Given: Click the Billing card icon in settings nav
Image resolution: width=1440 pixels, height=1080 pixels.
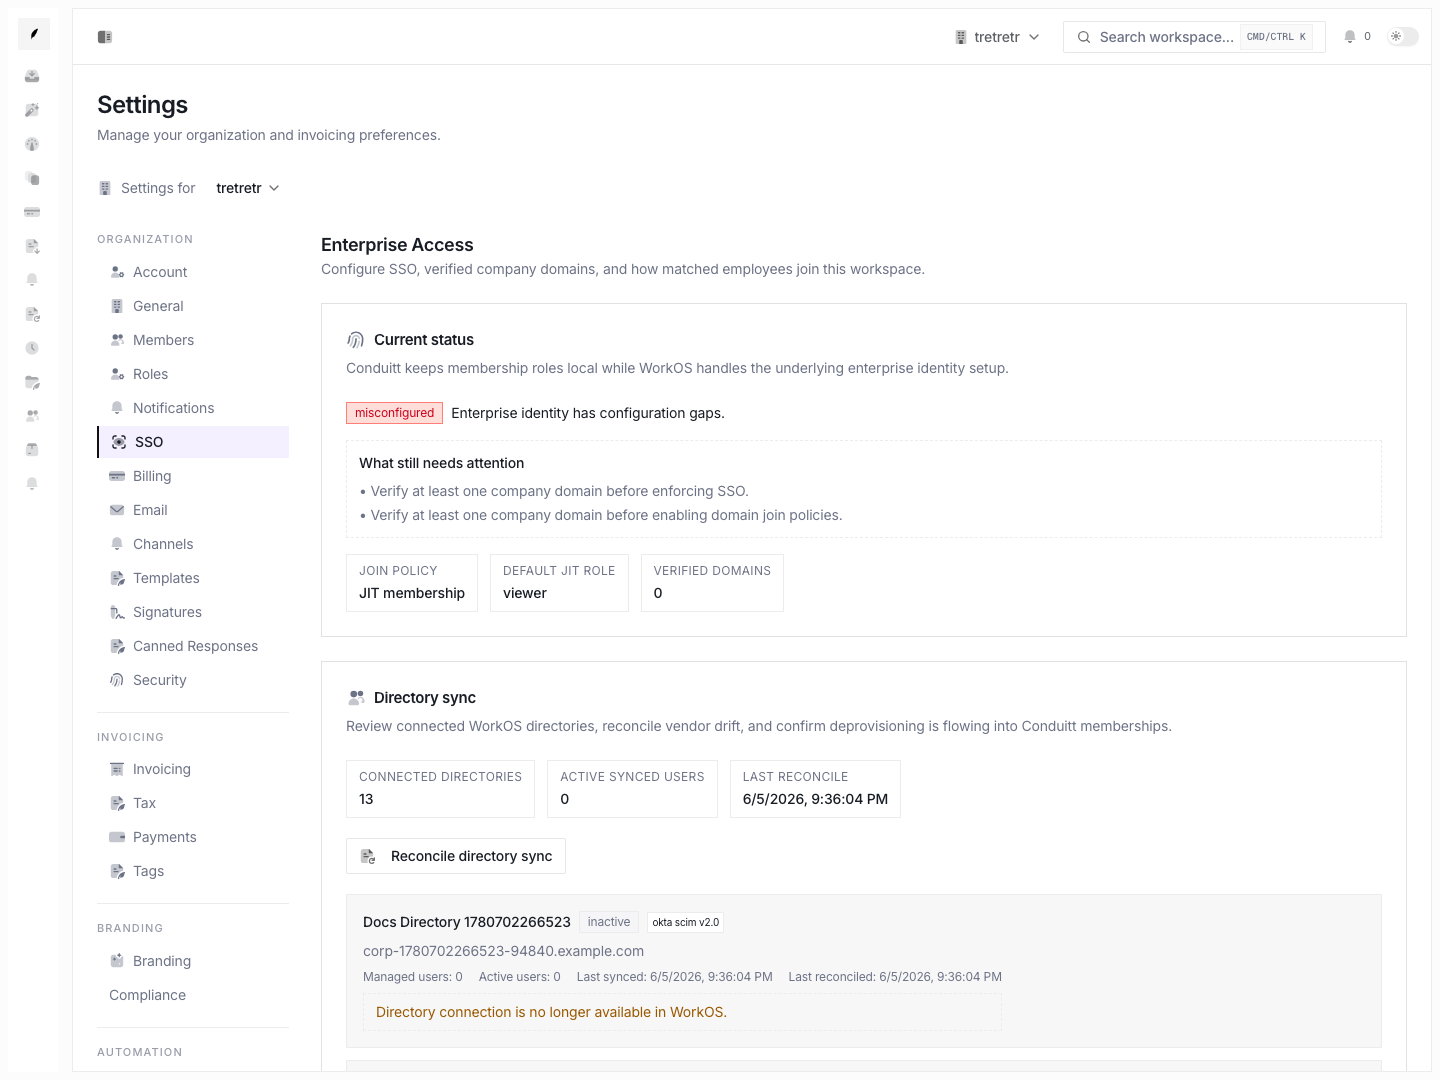Looking at the screenshot, I should click(x=117, y=476).
